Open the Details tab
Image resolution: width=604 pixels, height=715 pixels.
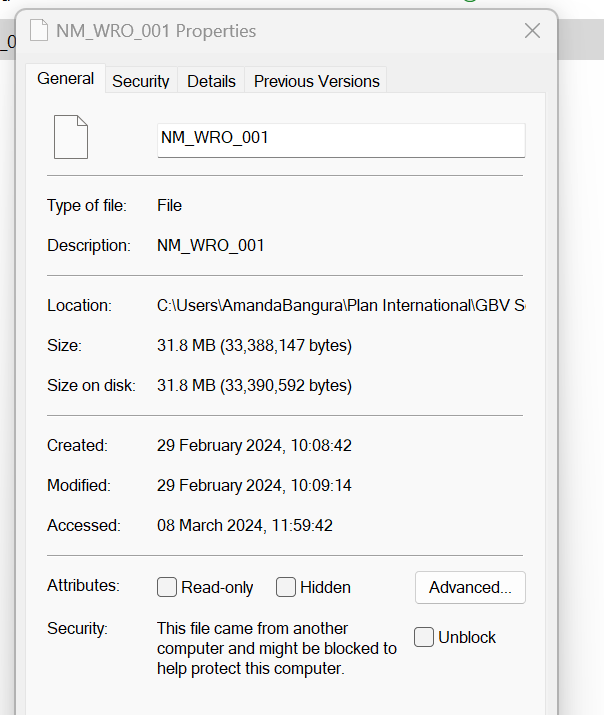point(211,81)
